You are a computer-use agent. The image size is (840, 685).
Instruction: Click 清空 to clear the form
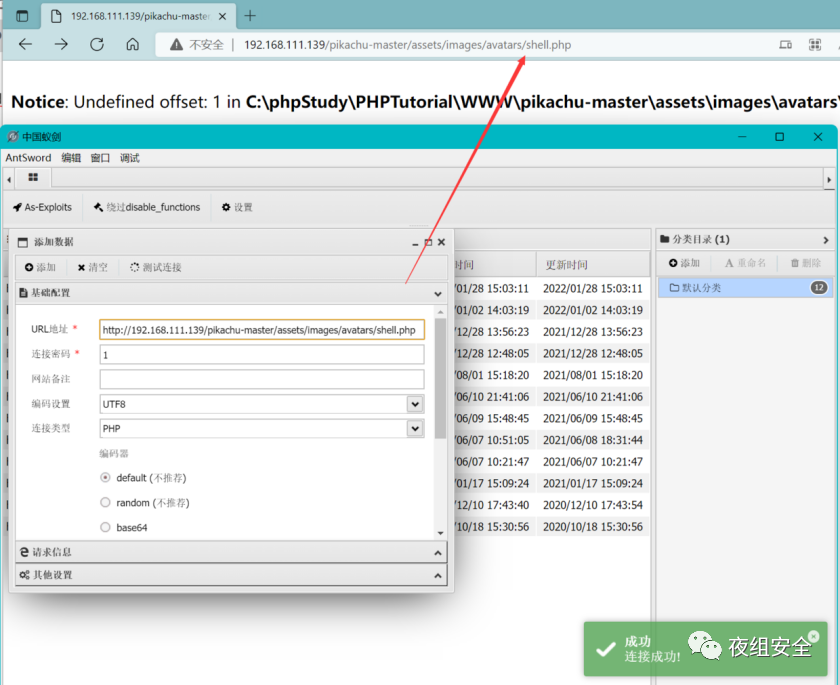(93, 267)
